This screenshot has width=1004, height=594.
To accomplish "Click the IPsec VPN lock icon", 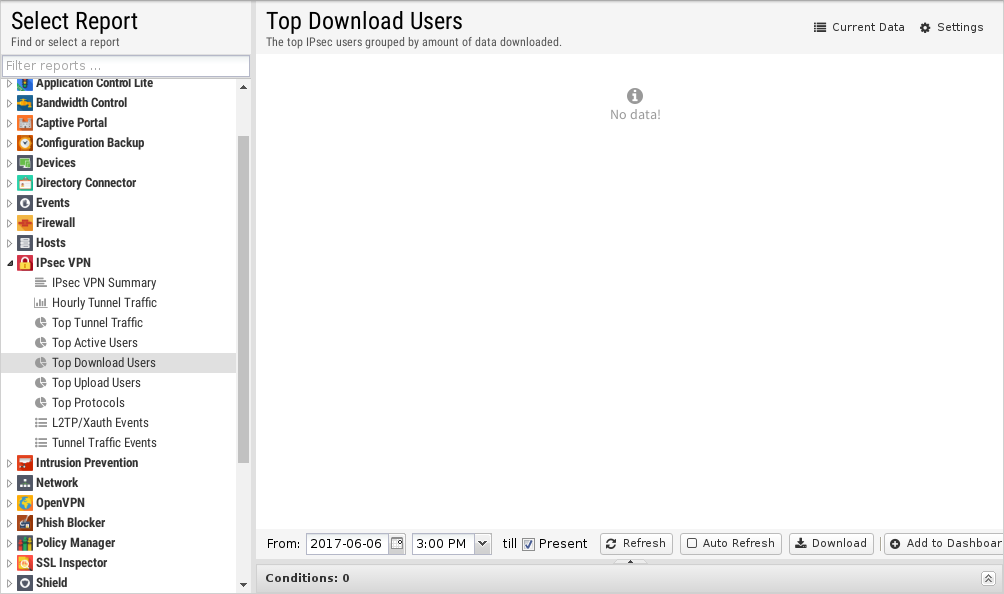I will (x=25, y=263).
